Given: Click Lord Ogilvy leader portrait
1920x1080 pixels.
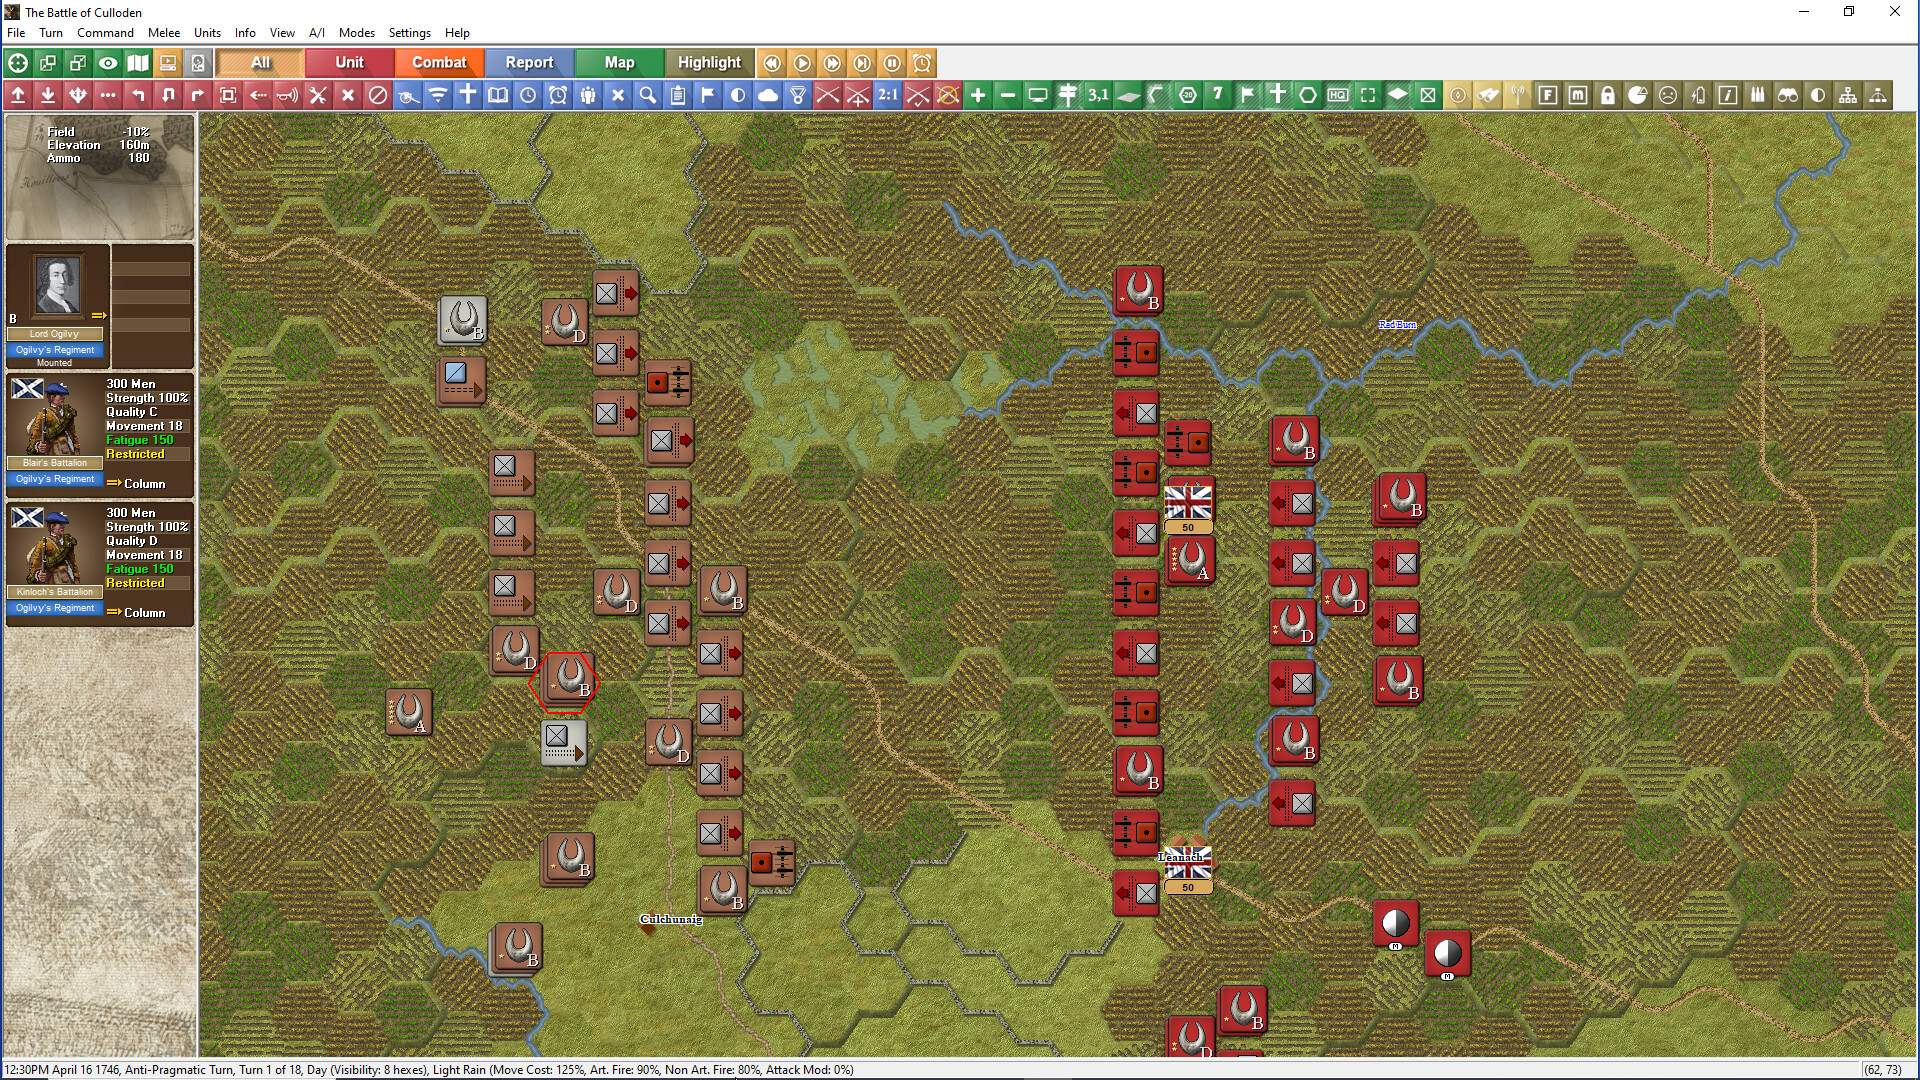Looking at the screenshot, I should [x=58, y=286].
